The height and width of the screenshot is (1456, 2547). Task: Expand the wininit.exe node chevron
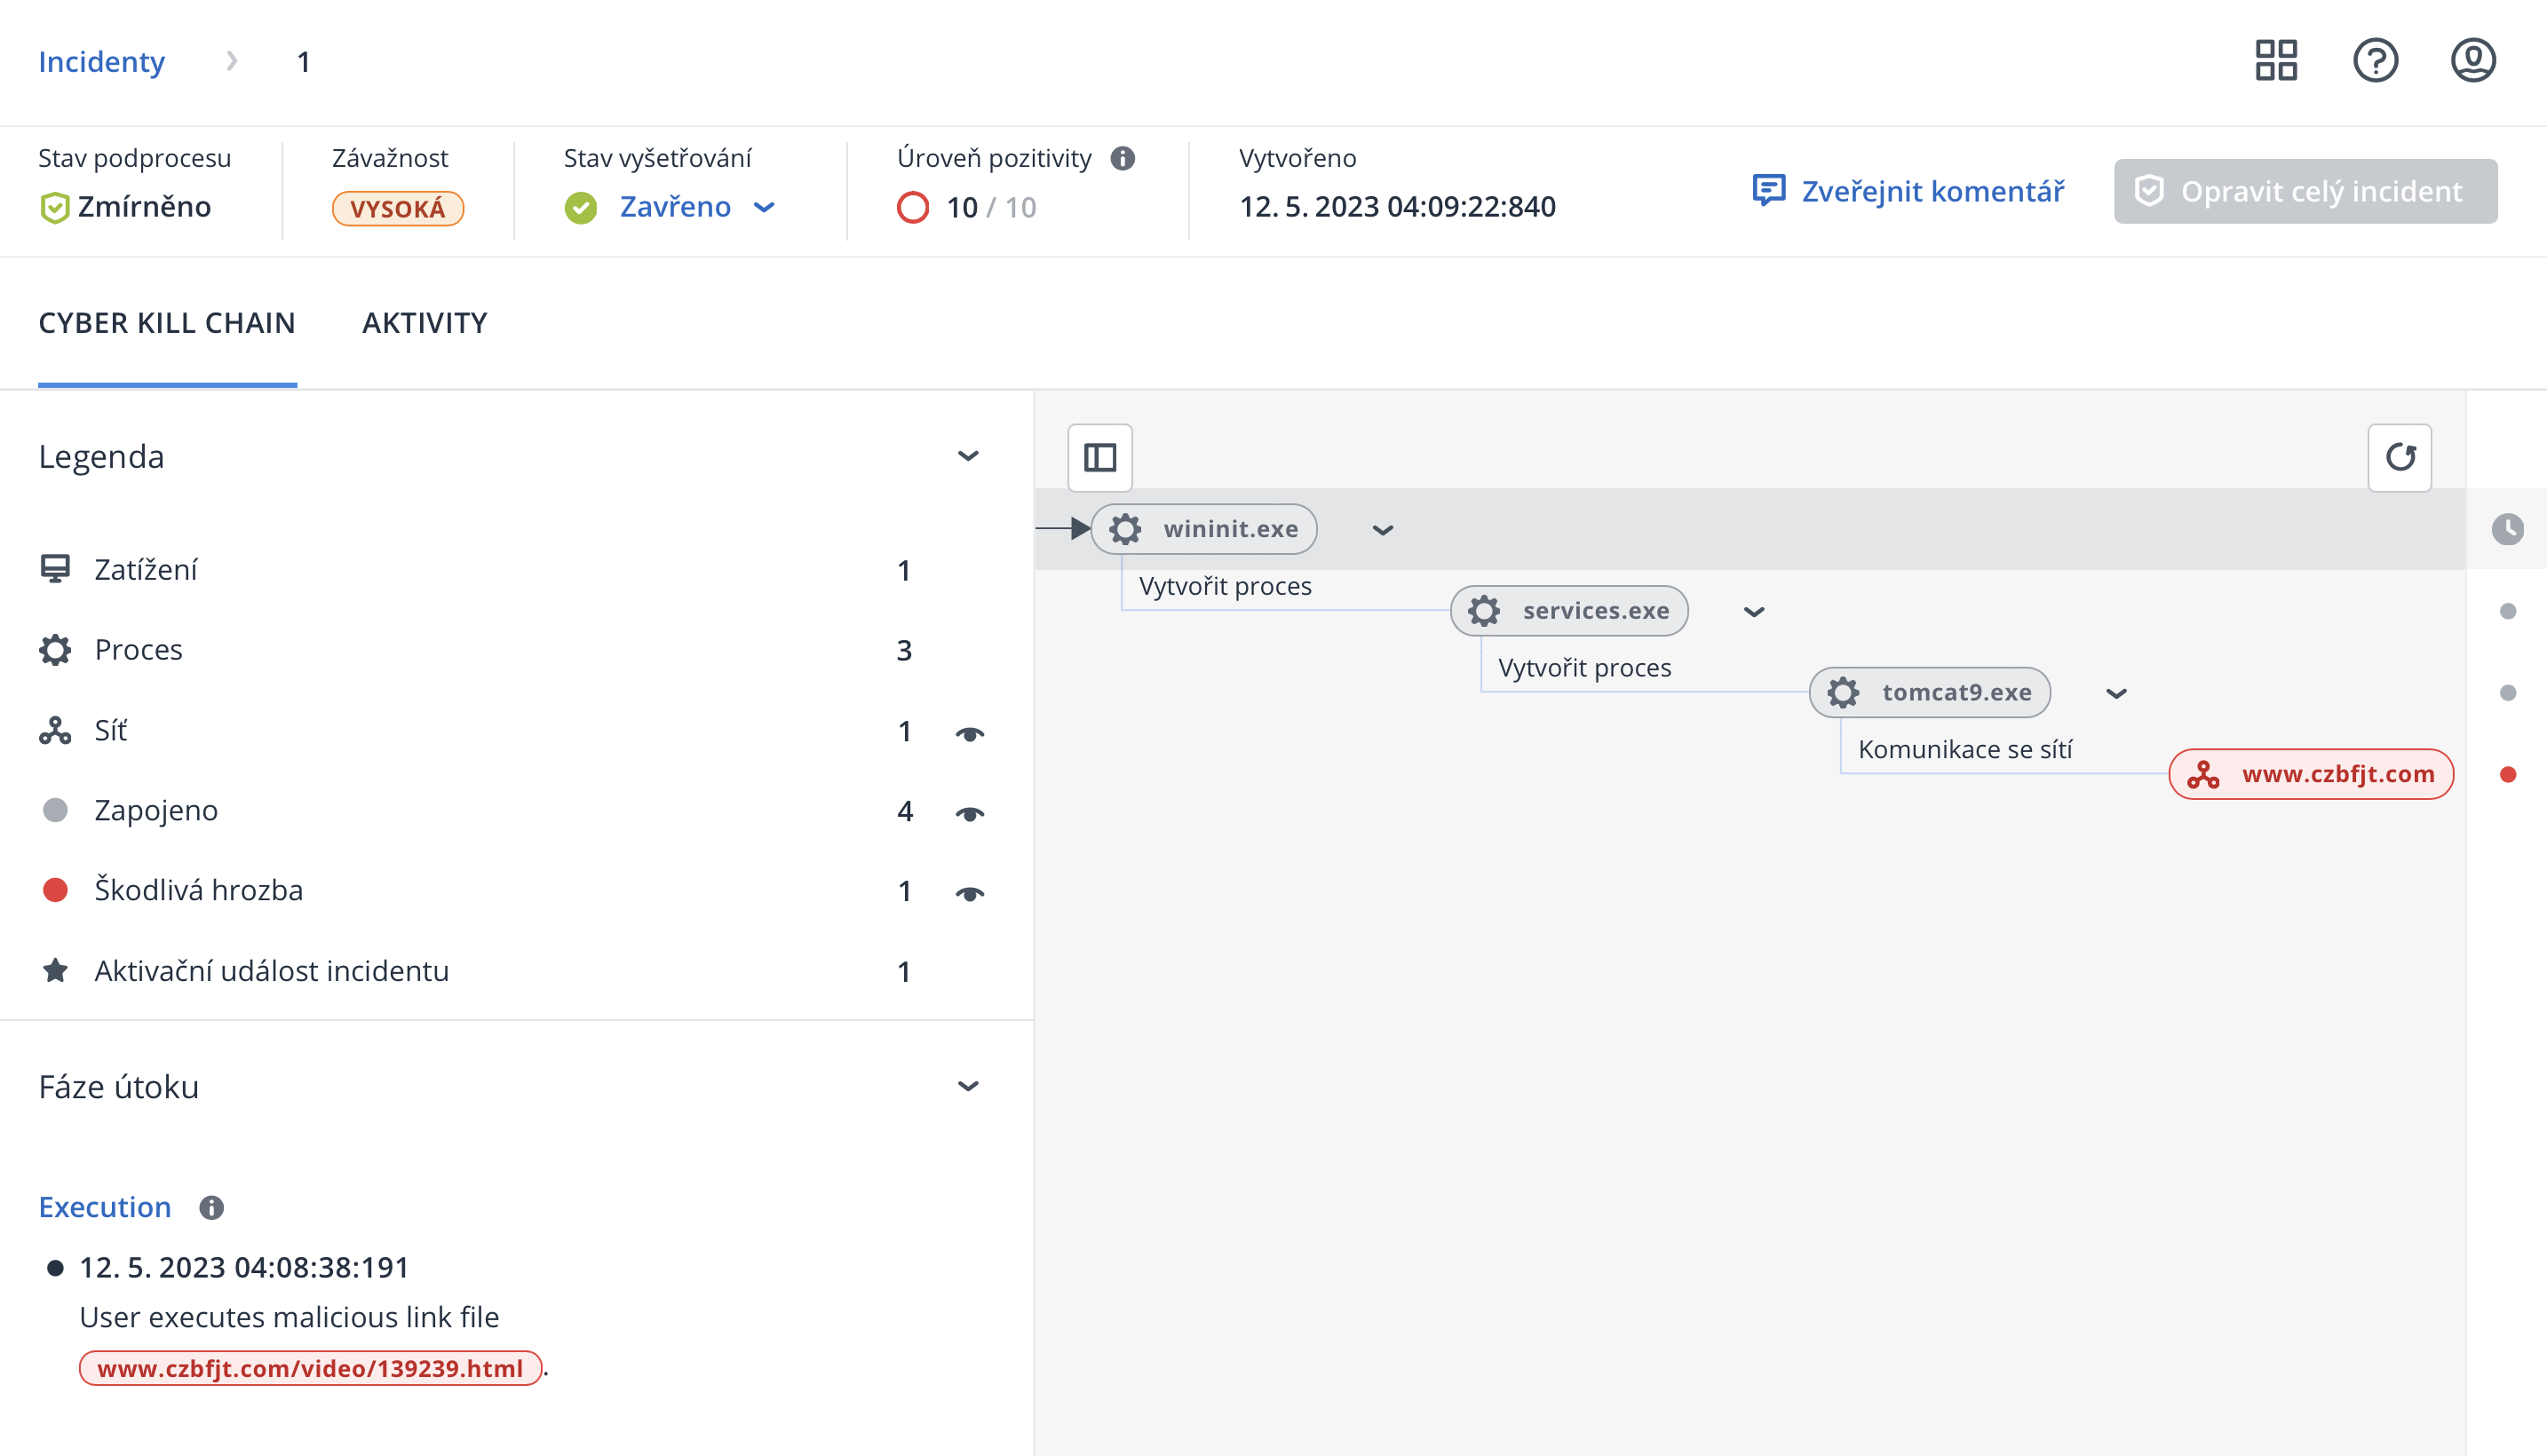pos(1382,530)
